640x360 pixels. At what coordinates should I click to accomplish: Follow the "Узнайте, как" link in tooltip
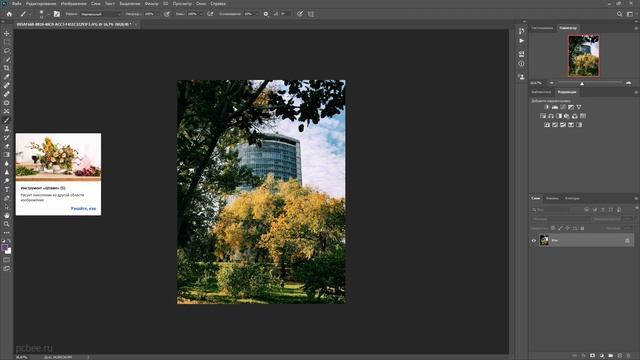(83, 209)
